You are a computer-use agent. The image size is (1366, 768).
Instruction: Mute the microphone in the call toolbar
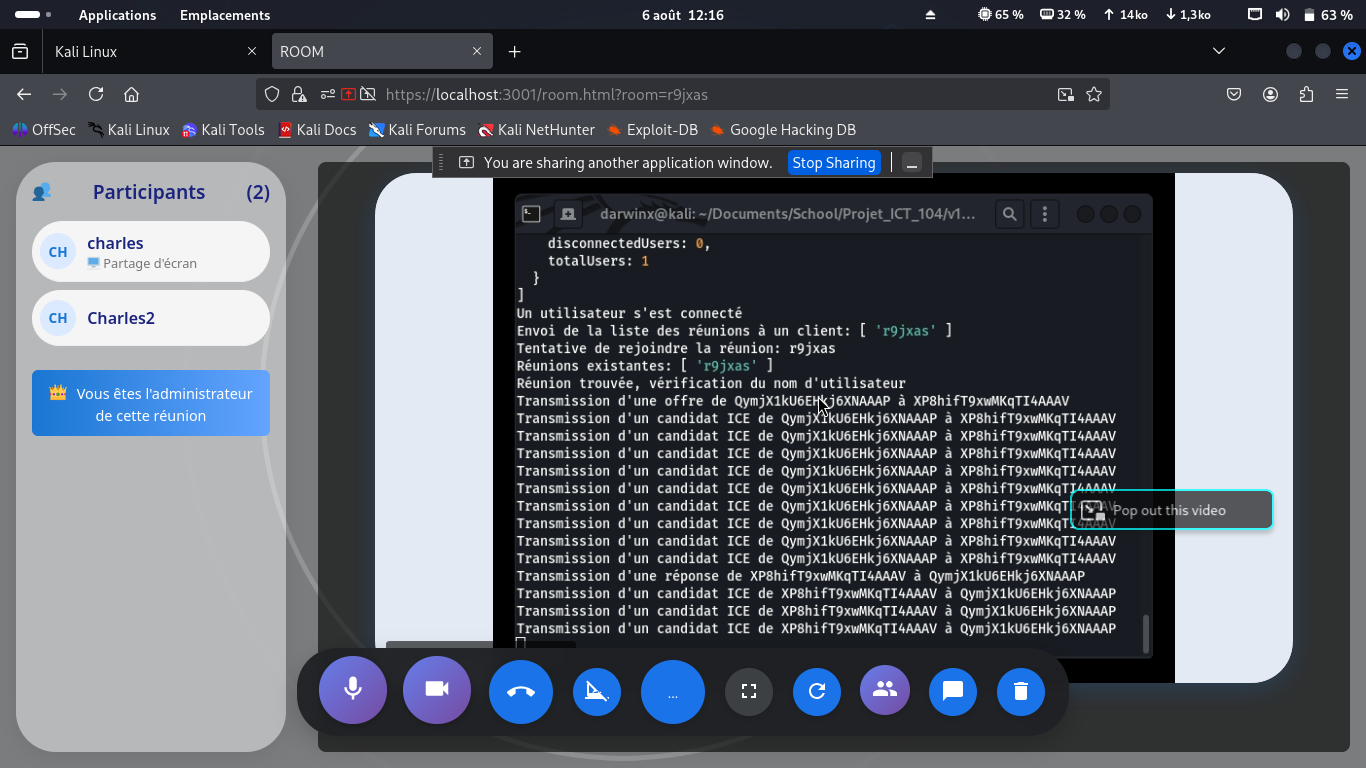352,690
